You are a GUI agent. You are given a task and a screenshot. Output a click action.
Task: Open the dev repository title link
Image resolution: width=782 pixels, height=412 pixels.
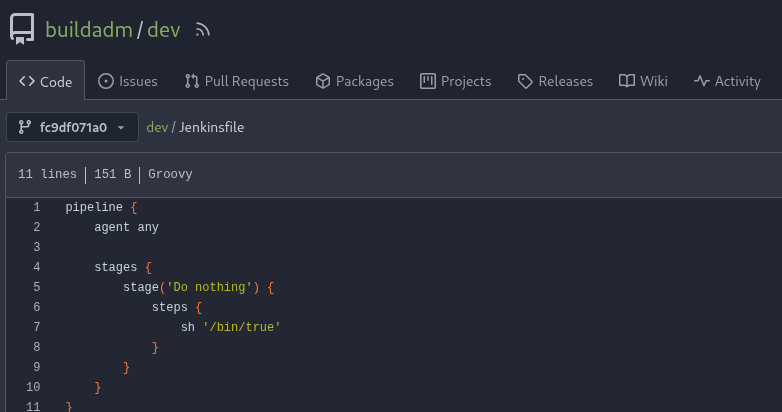[x=164, y=29]
